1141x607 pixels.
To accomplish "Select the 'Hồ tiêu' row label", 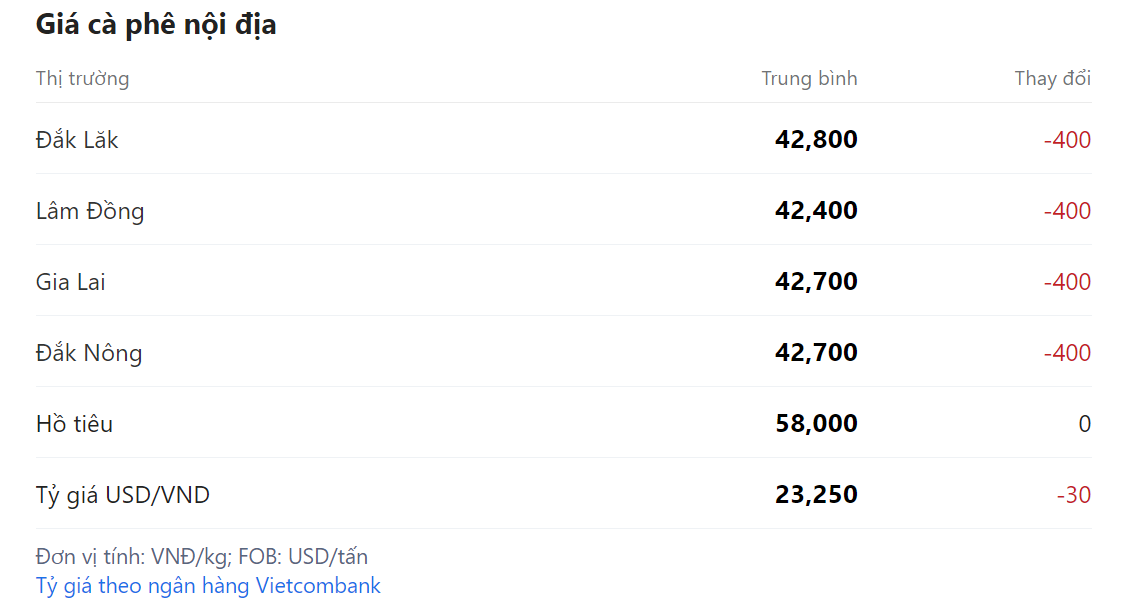I will coord(74,424).
